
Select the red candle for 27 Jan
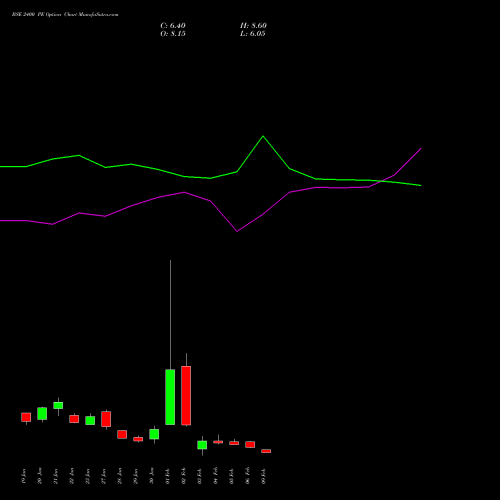point(106,419)
